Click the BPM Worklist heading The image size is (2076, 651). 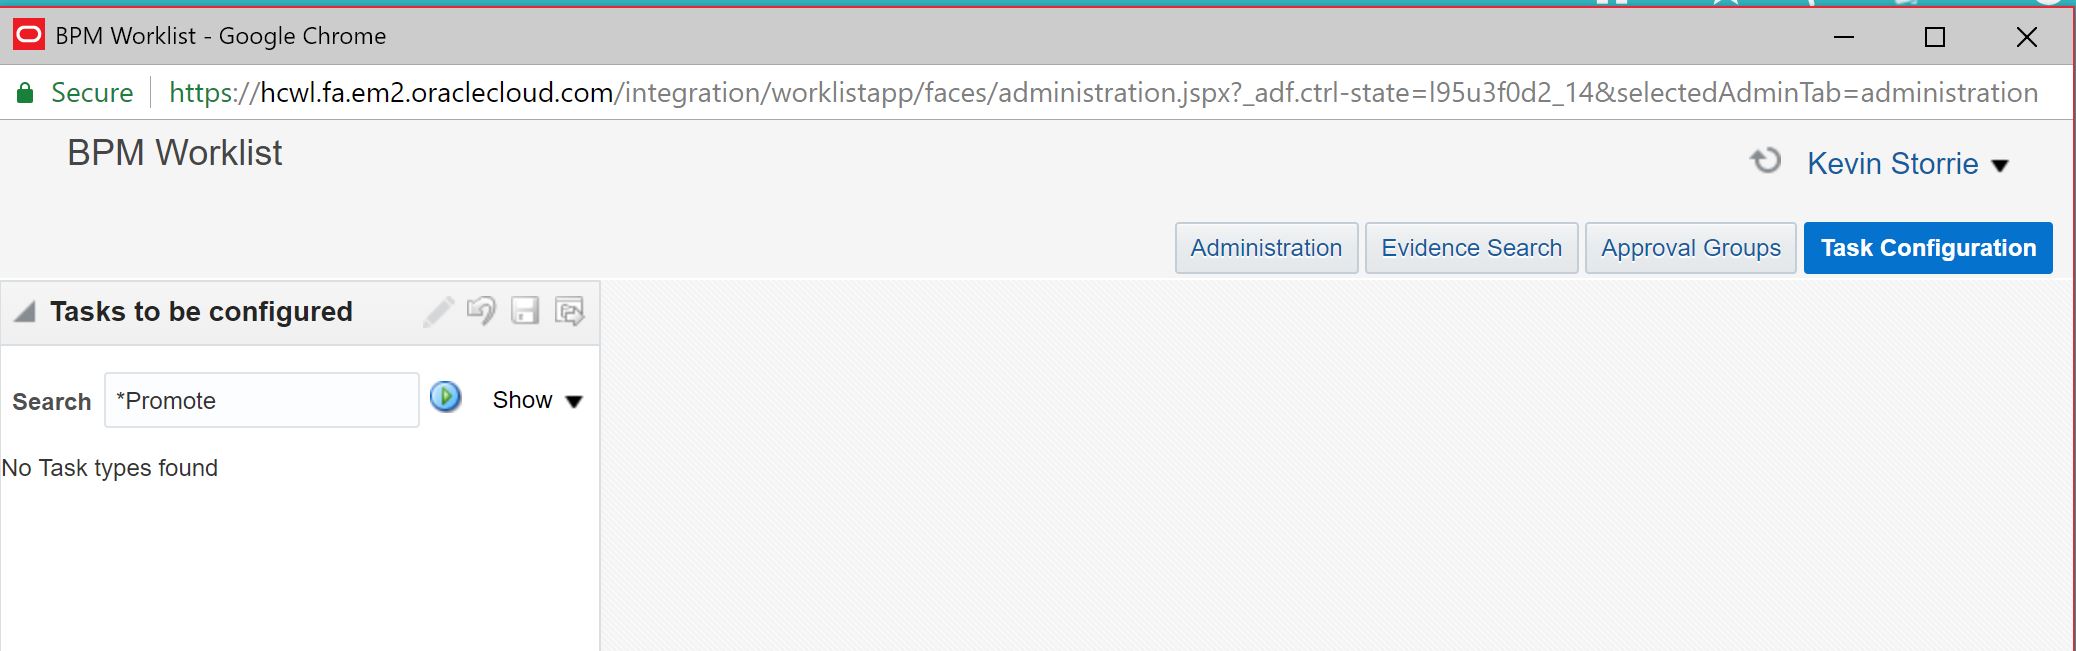[173, 152]
